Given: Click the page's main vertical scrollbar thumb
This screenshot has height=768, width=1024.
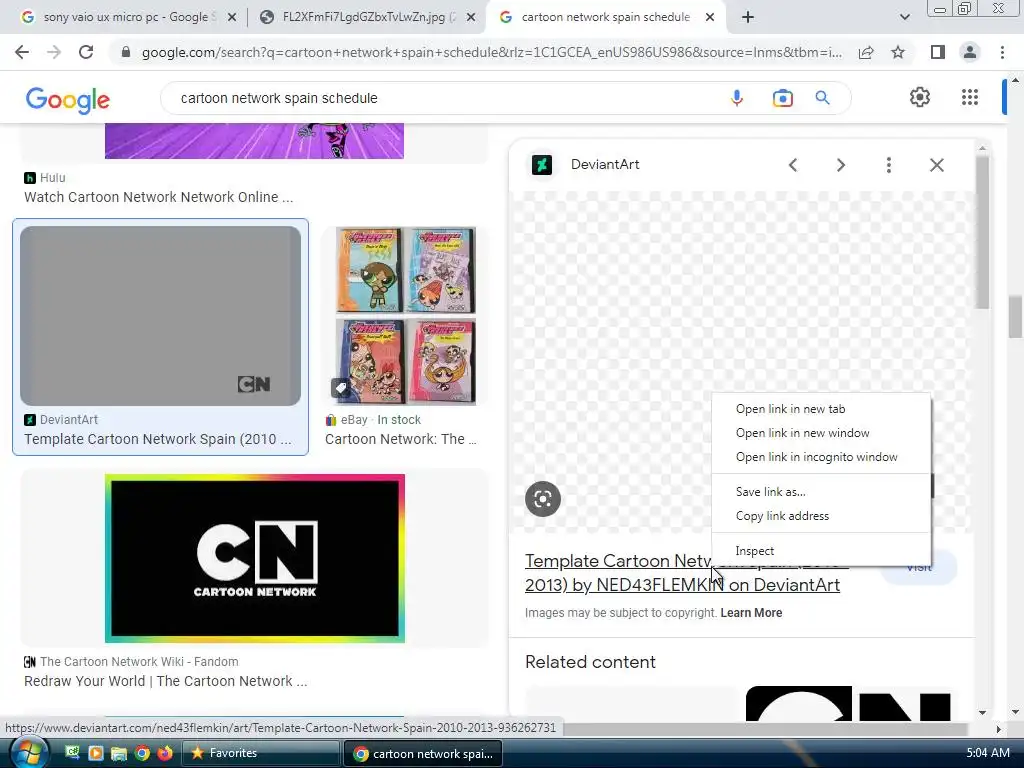Looking at the screenshot, I should click(x=1015, y=317).
